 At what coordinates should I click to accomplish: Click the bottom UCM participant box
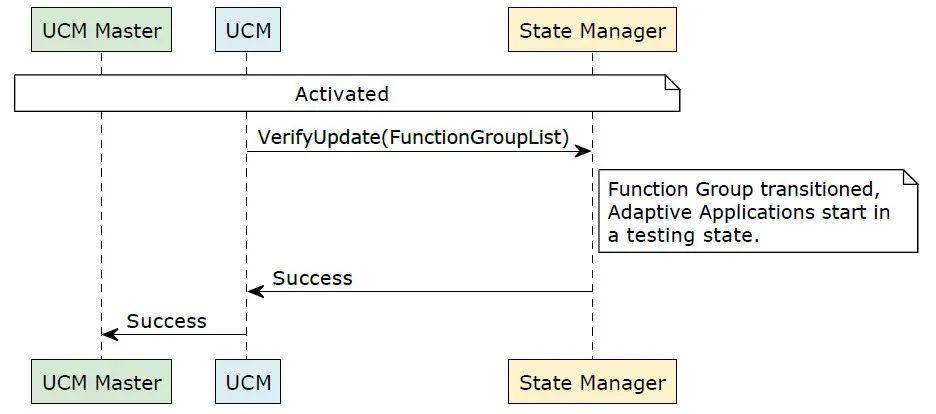click(248, 382)
